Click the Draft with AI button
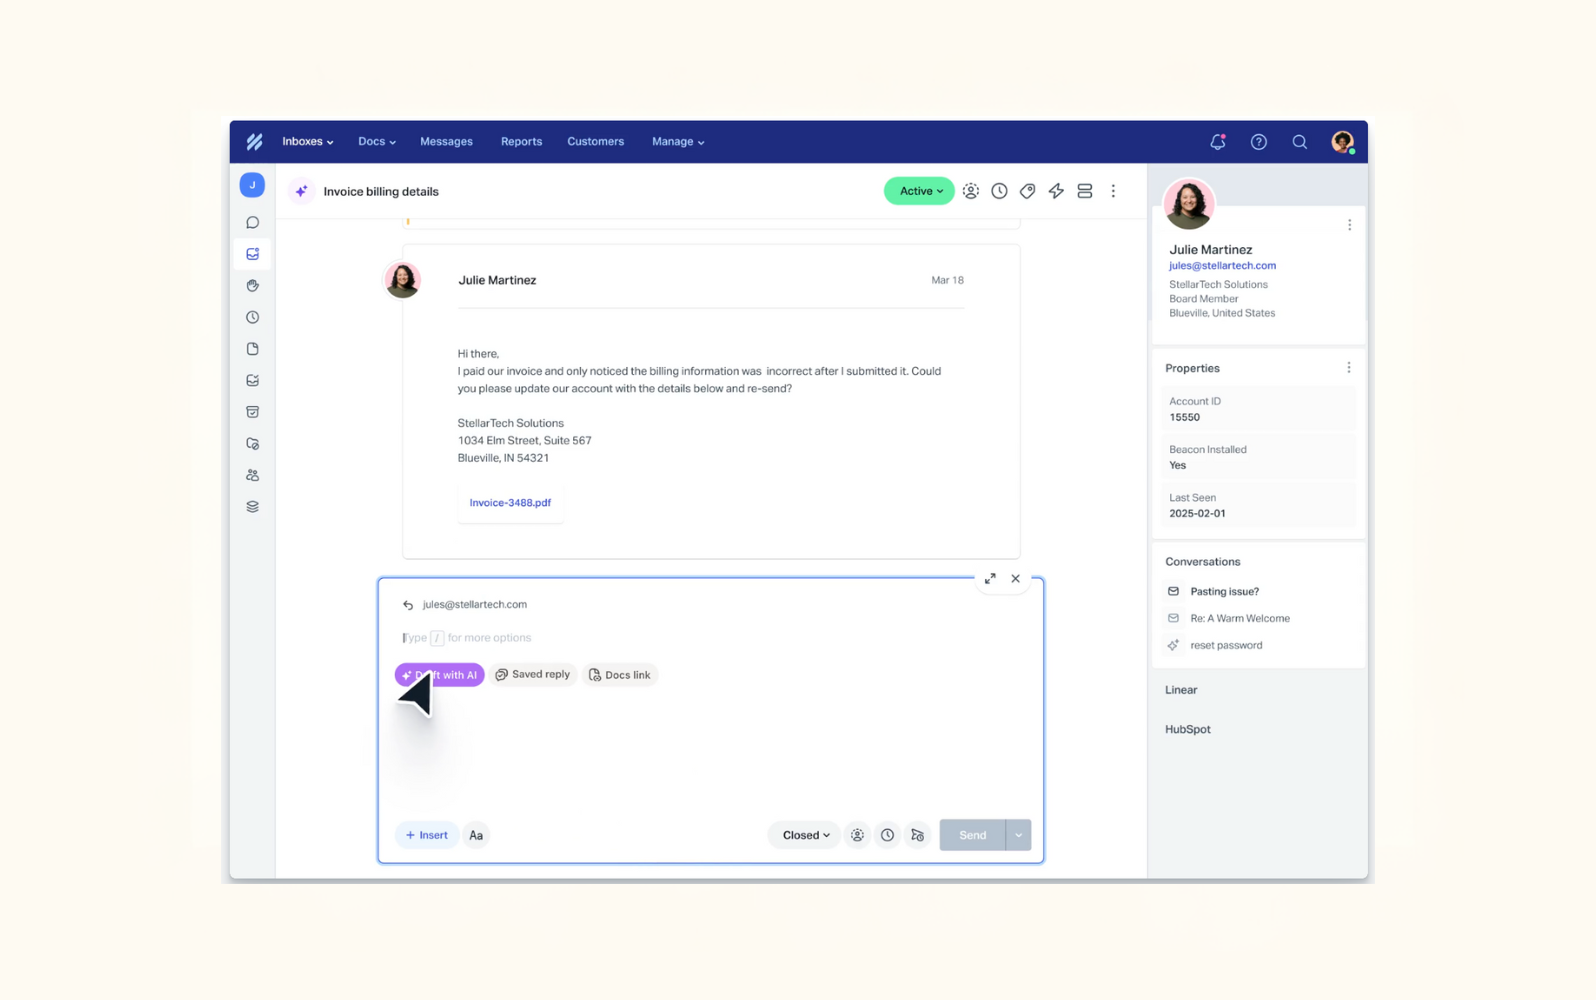This screenshot has width=1596, height=1000. (x=440, y=675)
